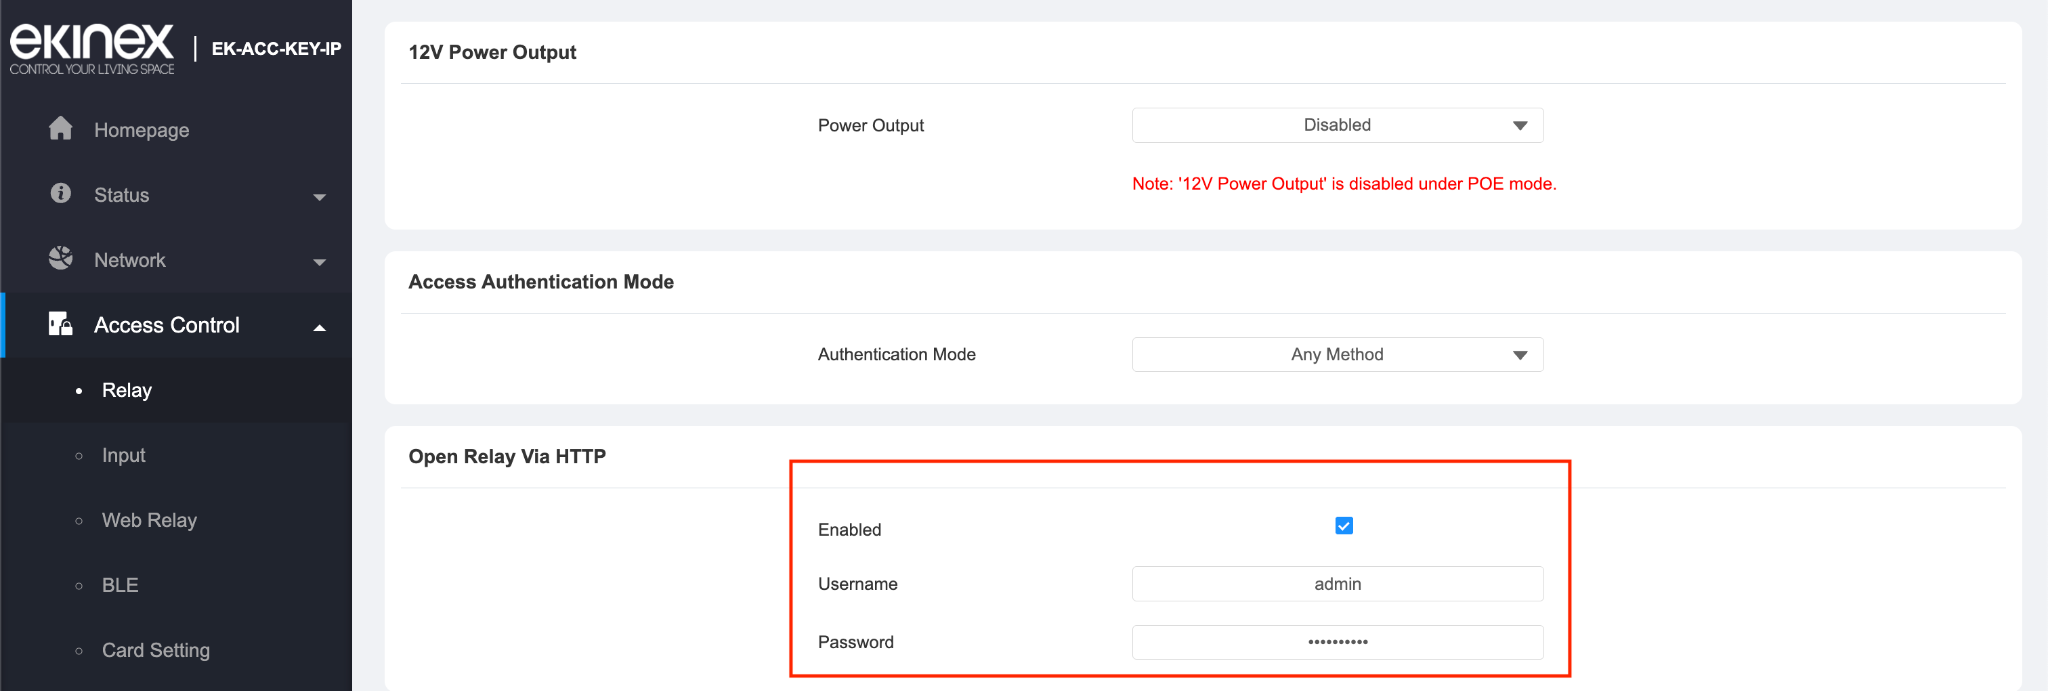Click the Password input field
The image size is (2048, 691).
coord(1337,642)
